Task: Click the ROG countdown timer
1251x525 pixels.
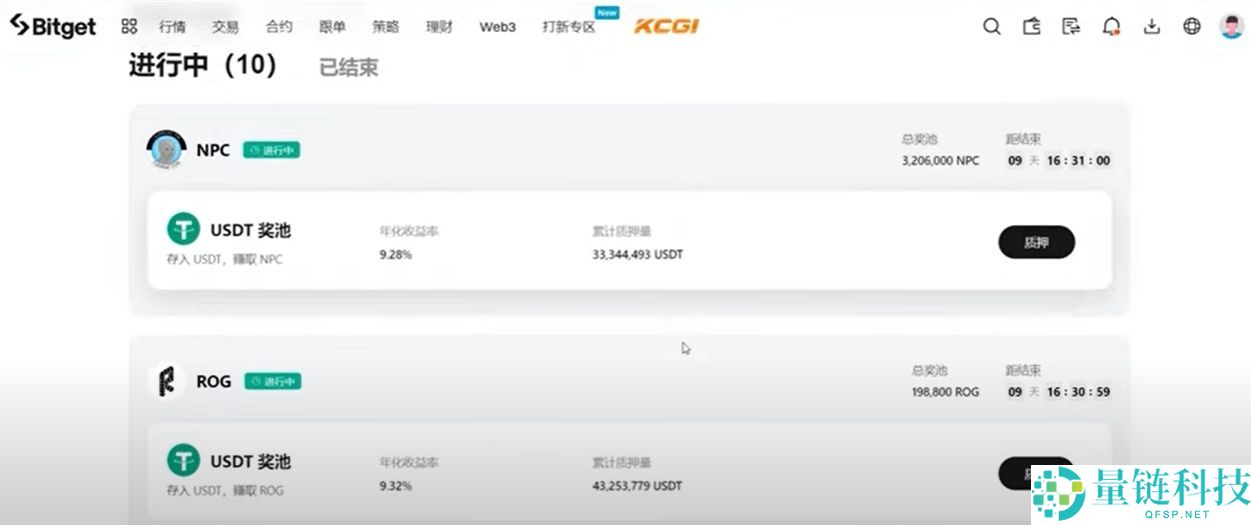Action: (x=1058, y=392)
